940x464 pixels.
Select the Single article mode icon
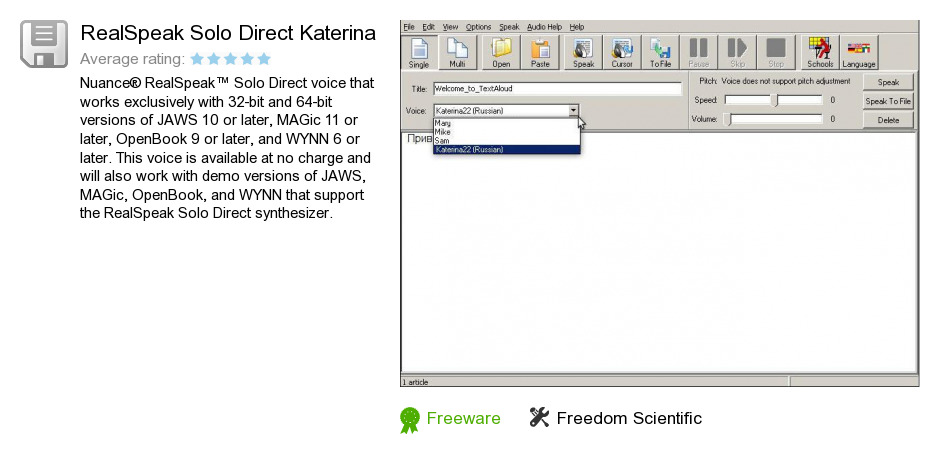419,52
